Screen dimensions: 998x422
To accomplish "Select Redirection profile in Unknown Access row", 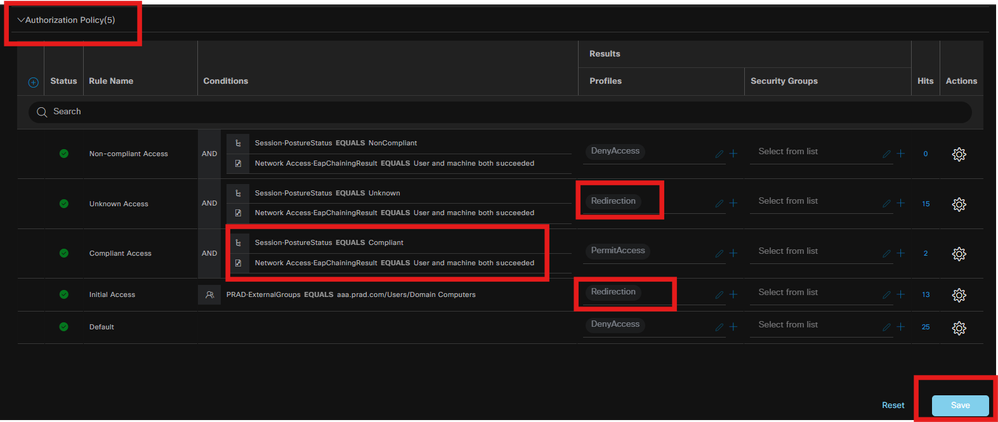I will pyautogui.click(x=613, y=200).
